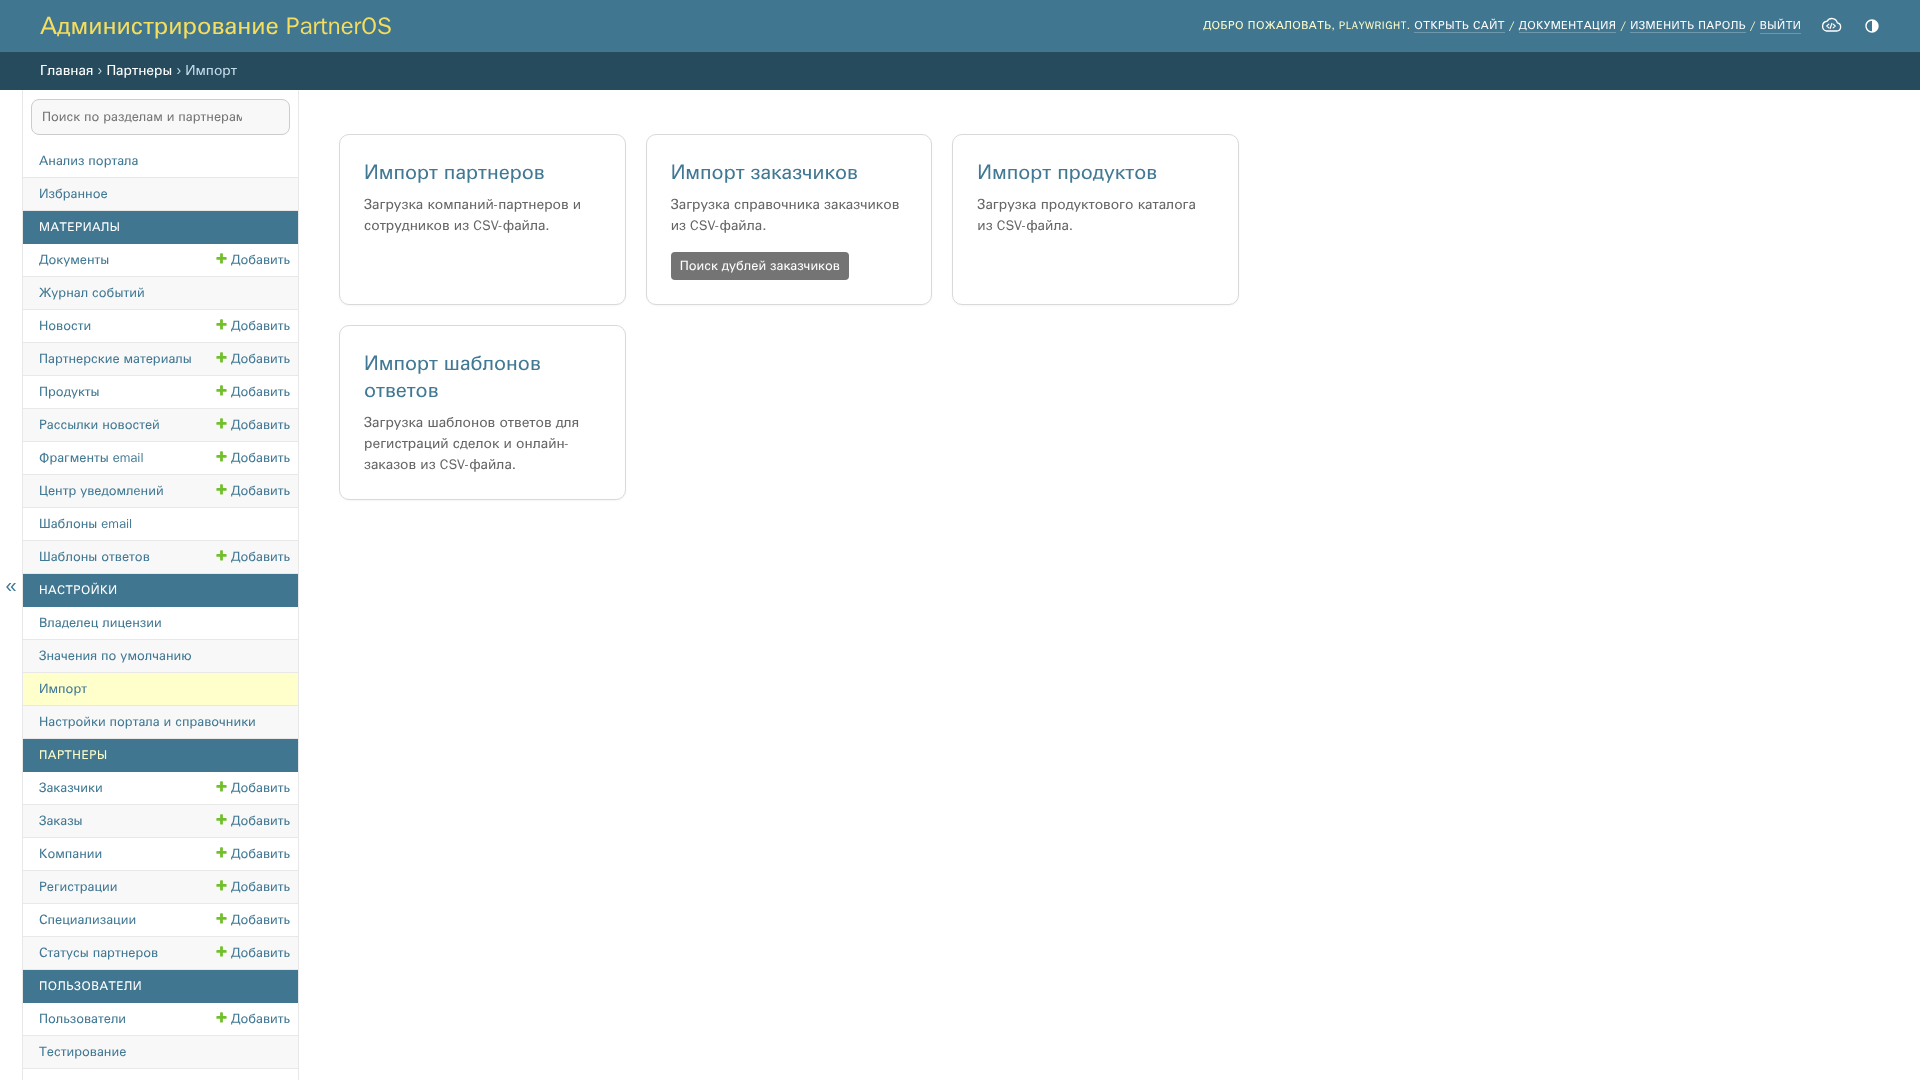Toggle the light/dark theme icon
1920x1080 pixels.
1872,26
